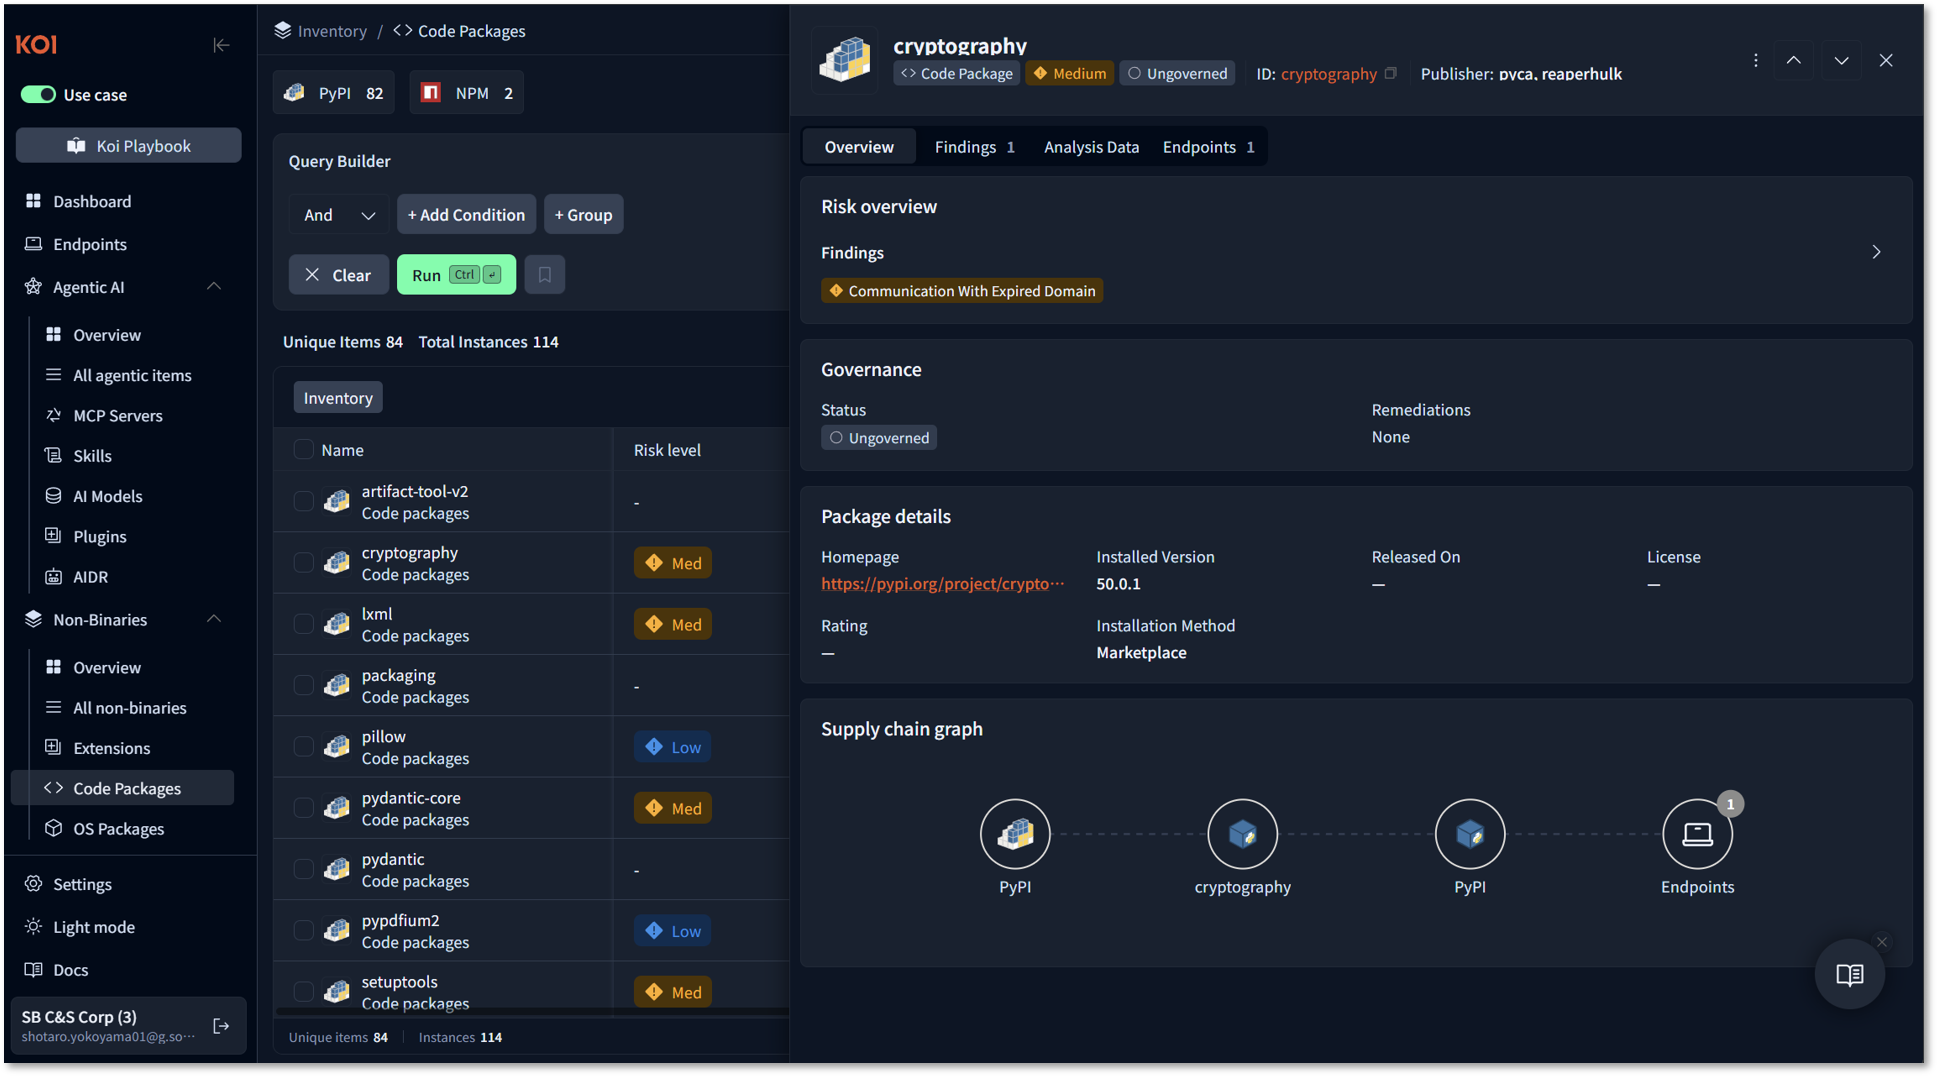Click the Add Condition button
This screenshot has height=1076, width=1937.
(x=466, y=214)
